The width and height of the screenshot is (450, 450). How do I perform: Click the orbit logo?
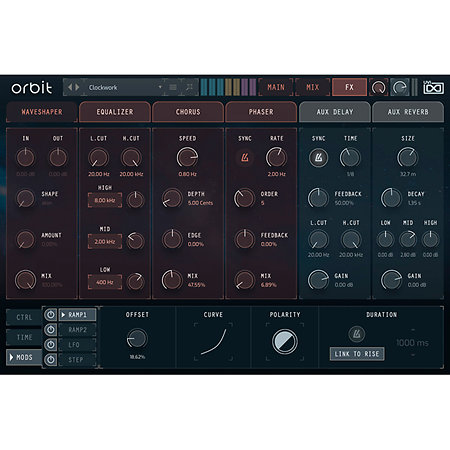pos(32,87)
